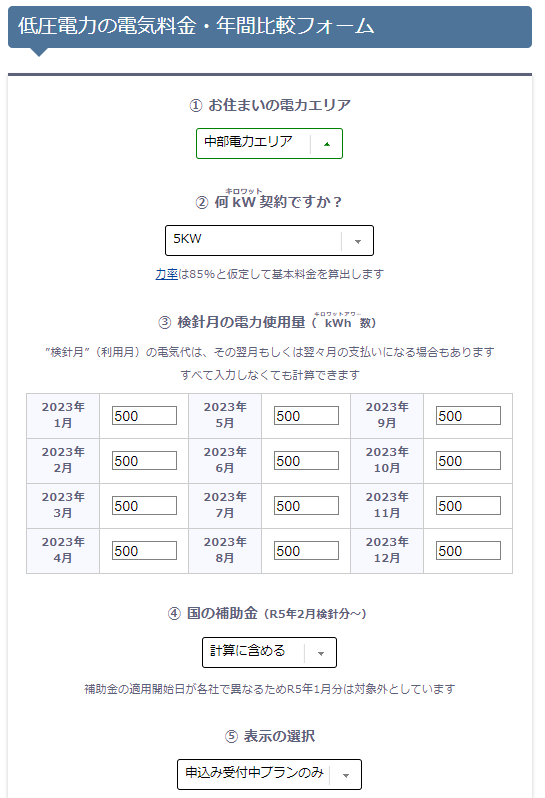Expand the 5KW contract dropdown
The width and height of the screenshot is (545, 798).
269,240
